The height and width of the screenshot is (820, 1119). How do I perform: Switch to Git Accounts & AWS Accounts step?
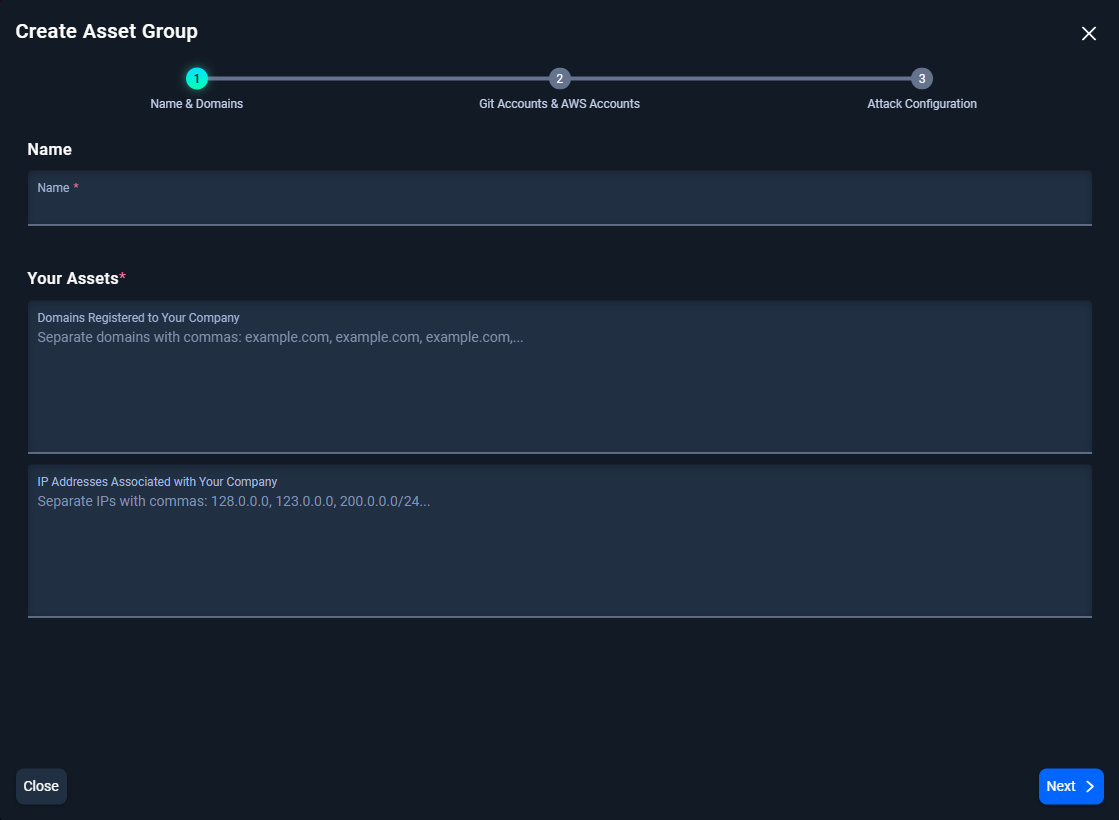(559, 104)
